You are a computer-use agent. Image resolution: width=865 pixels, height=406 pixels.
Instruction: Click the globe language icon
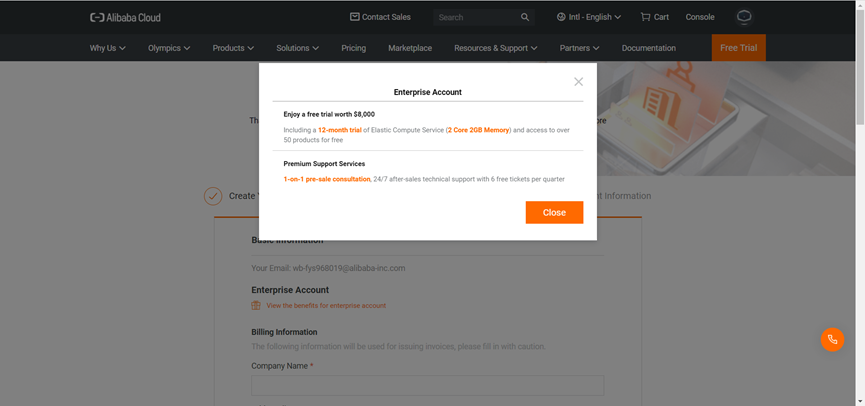(x=561, y=17)
